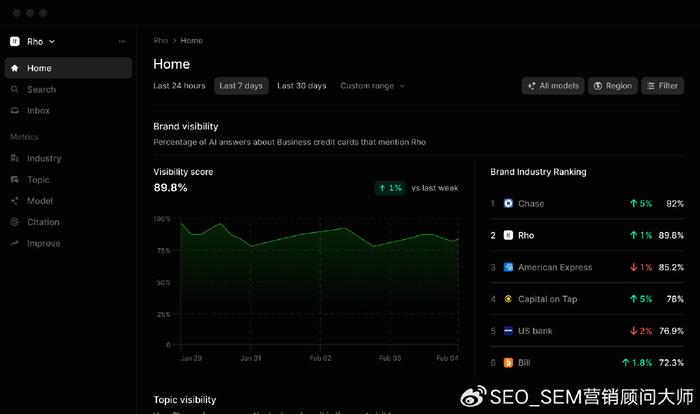Click the Rho logo in ranking list
Image resolution: width=700 pixels, height=414 pixels.
508,235
